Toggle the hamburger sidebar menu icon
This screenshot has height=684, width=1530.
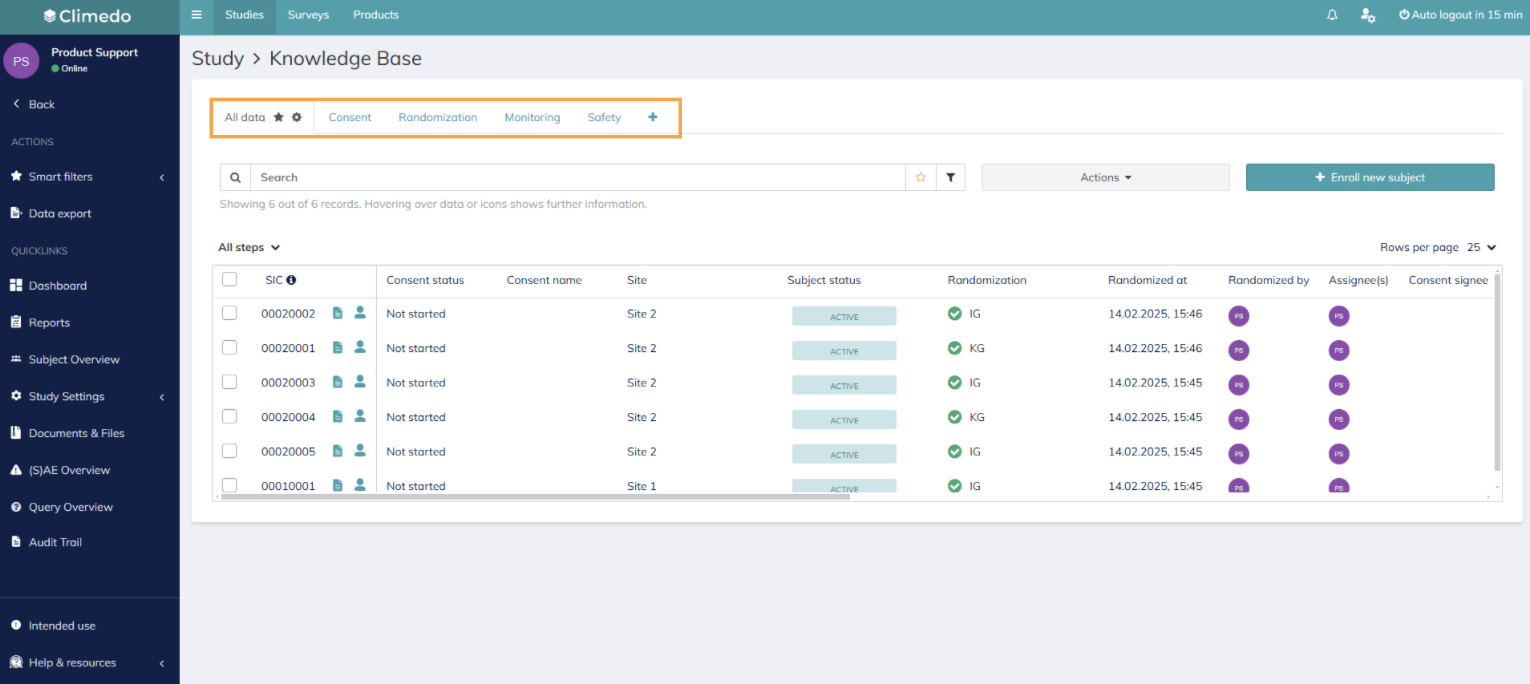click(196, 15)
